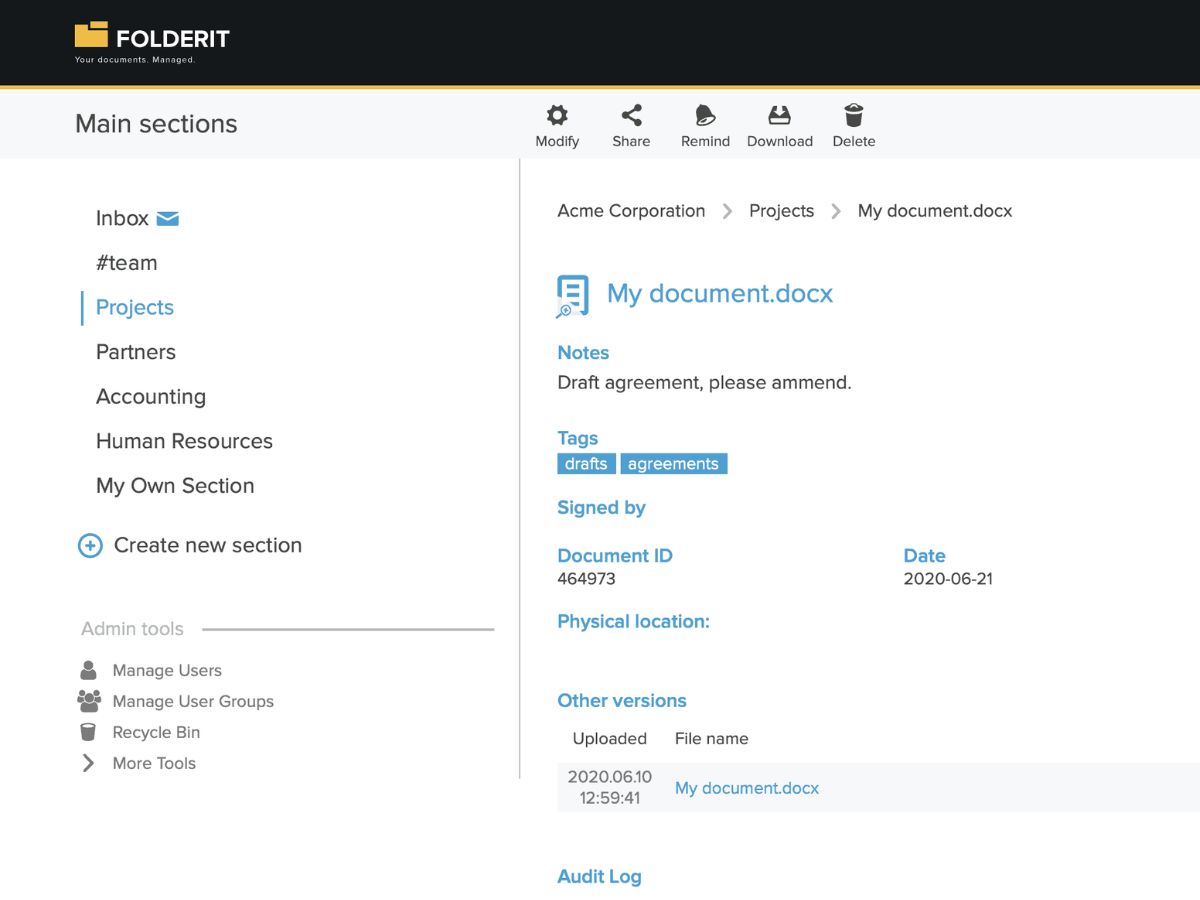This screenshot has width=1200, height=900.
Task: Click the Inbox envelope icon
Action: tap(168, 218)
